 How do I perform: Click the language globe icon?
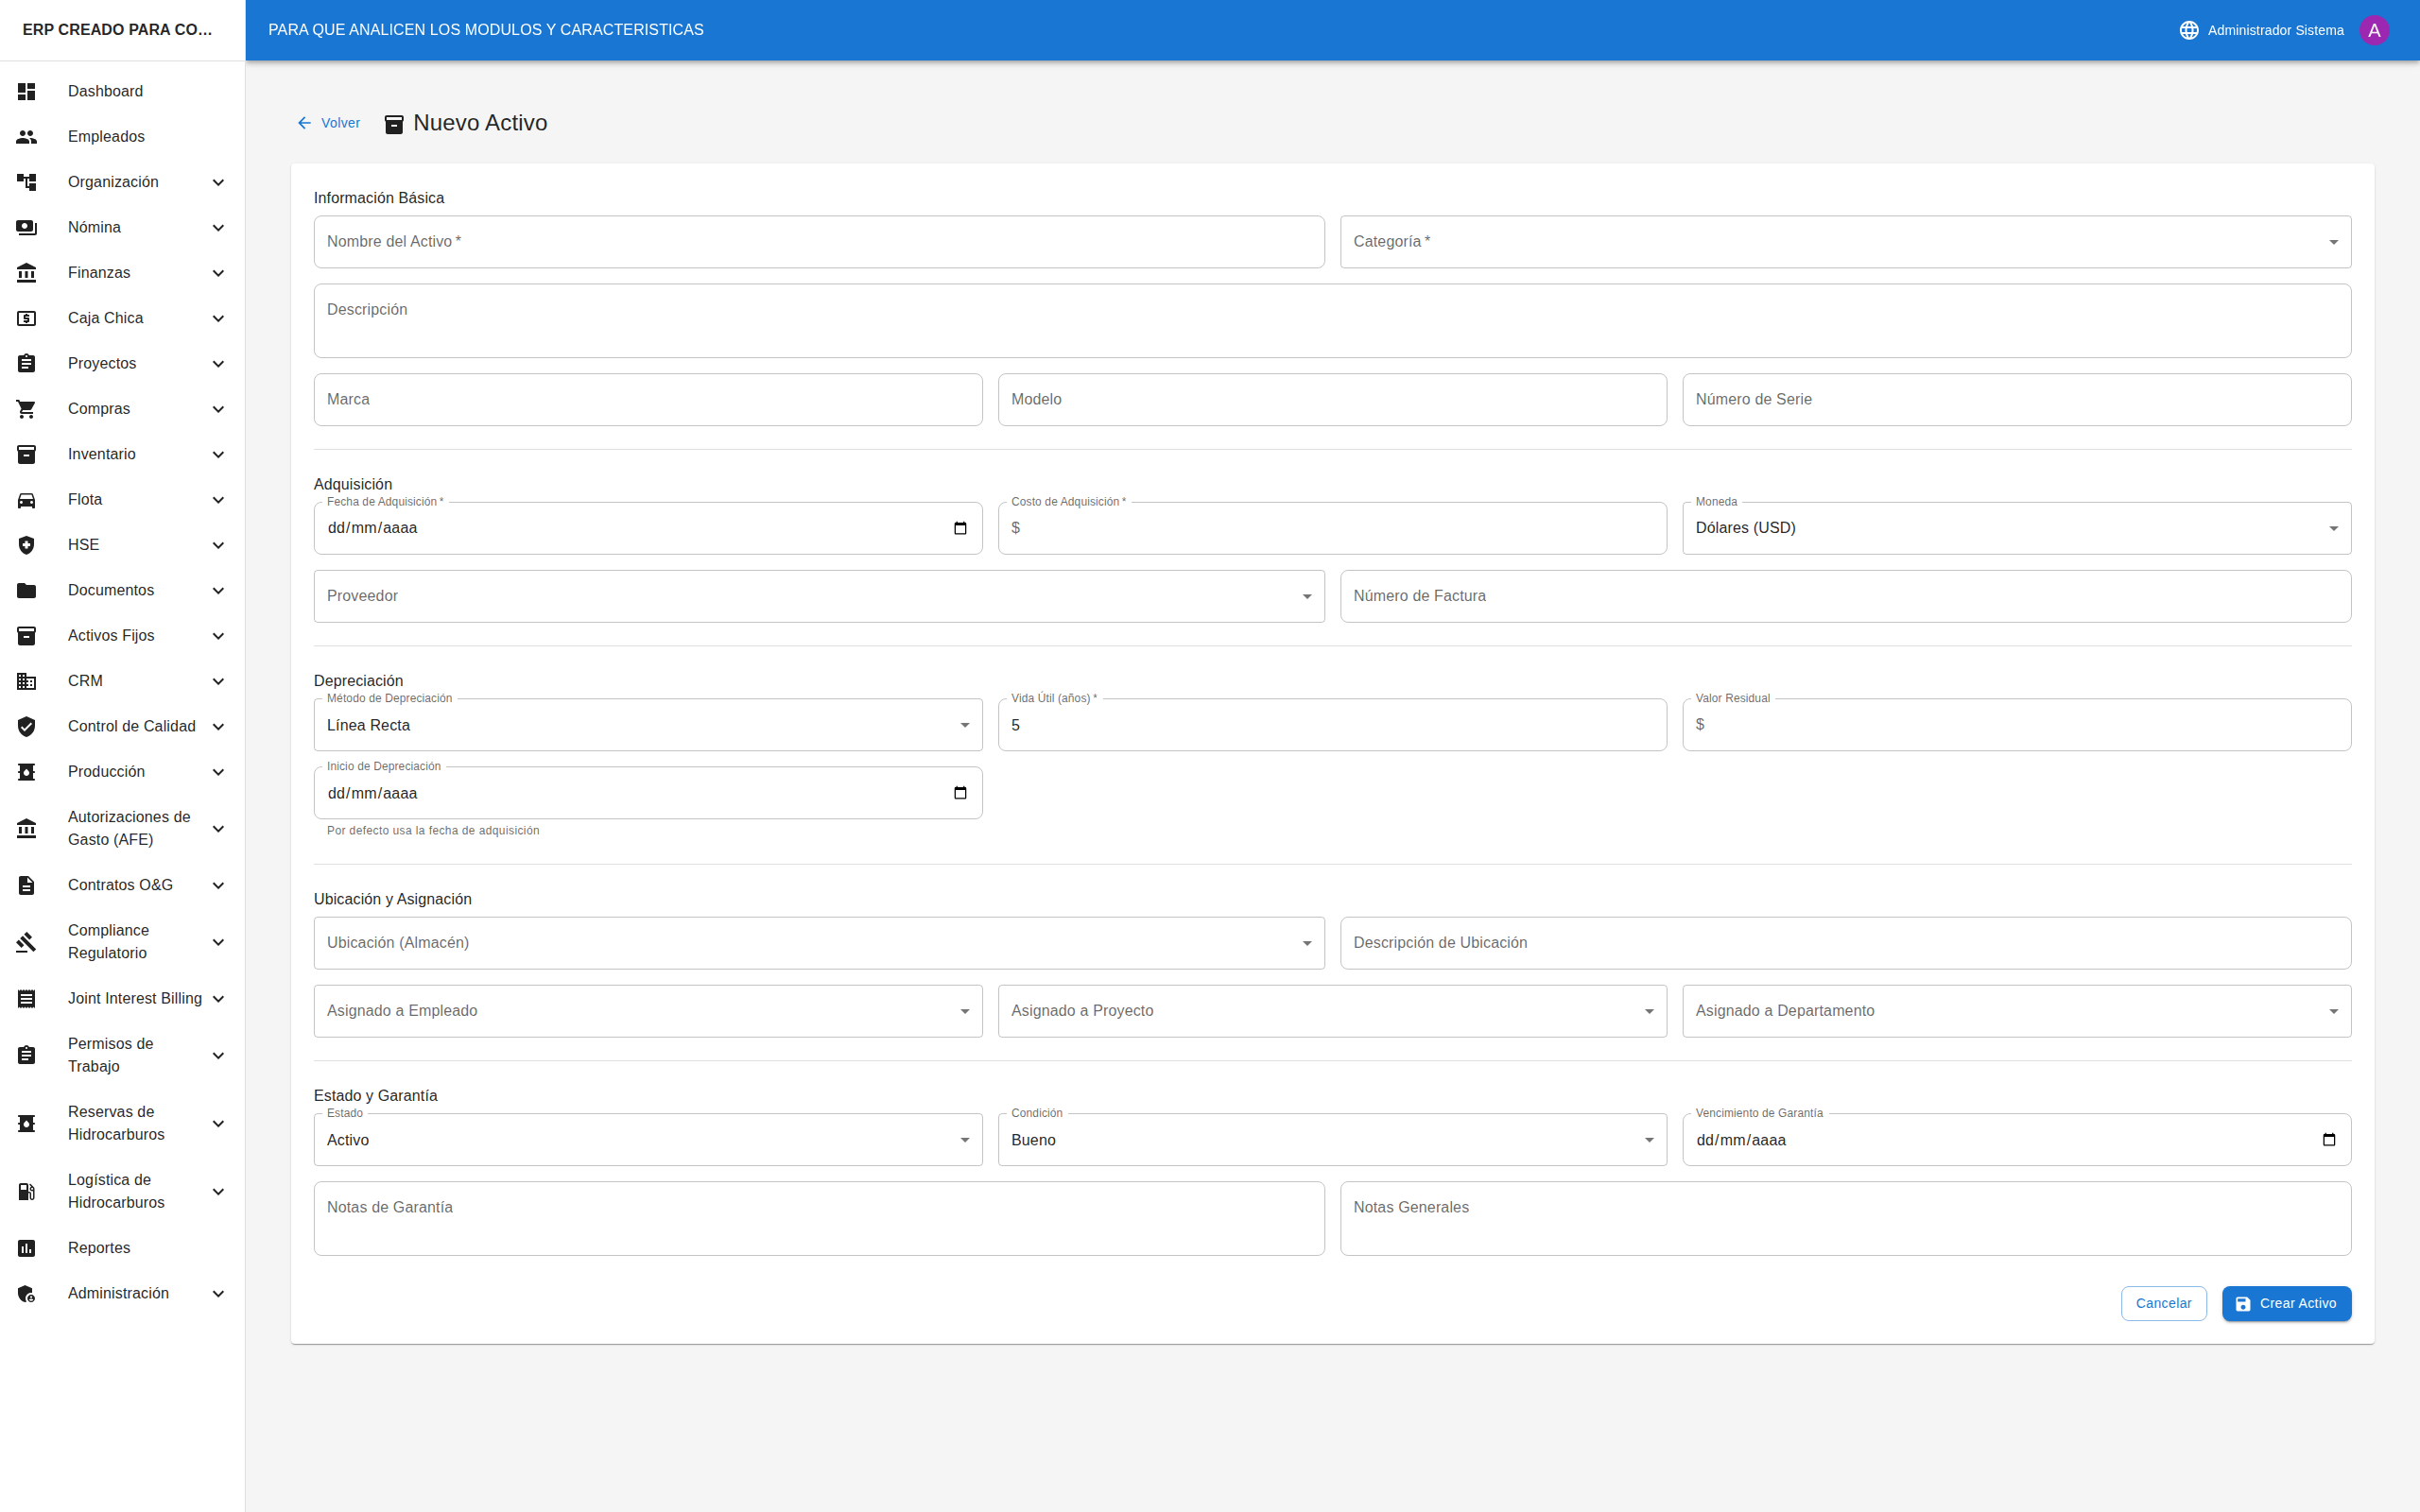(x=2188, y=30)
